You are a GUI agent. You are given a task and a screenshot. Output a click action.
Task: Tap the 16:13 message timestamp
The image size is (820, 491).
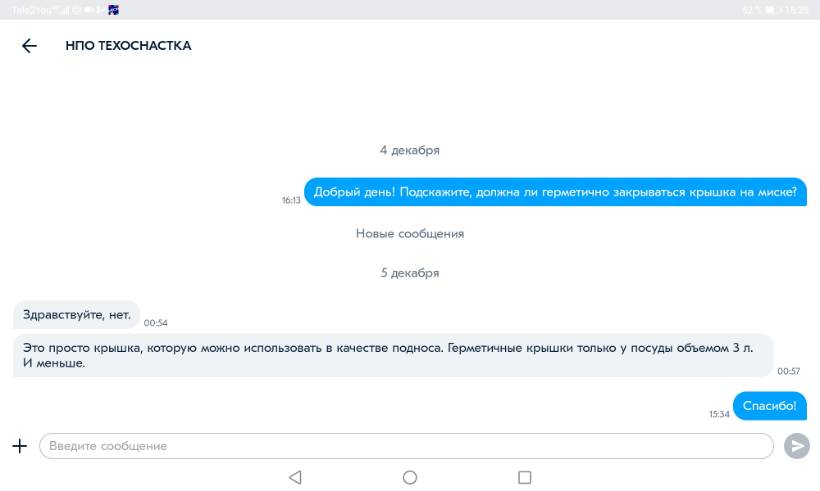point(291,201)
